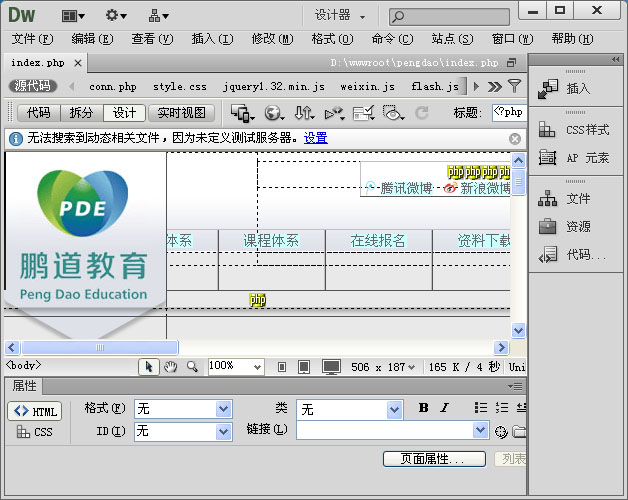The height and width of the screenshot is (500, 628).
Task: Open the 设计器 workspace dropdown
Action: pos(339,16)
